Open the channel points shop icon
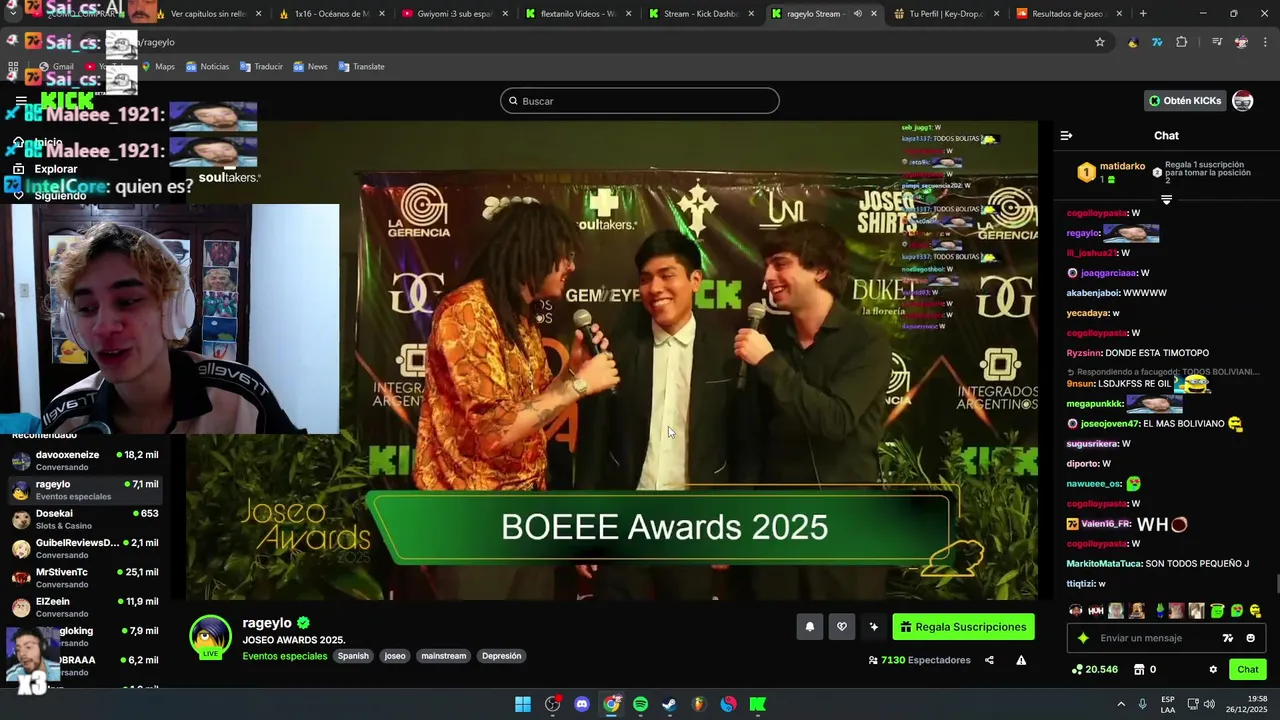The height and width of the screenshot is (720, 1280). click(x=1138, y=670)
